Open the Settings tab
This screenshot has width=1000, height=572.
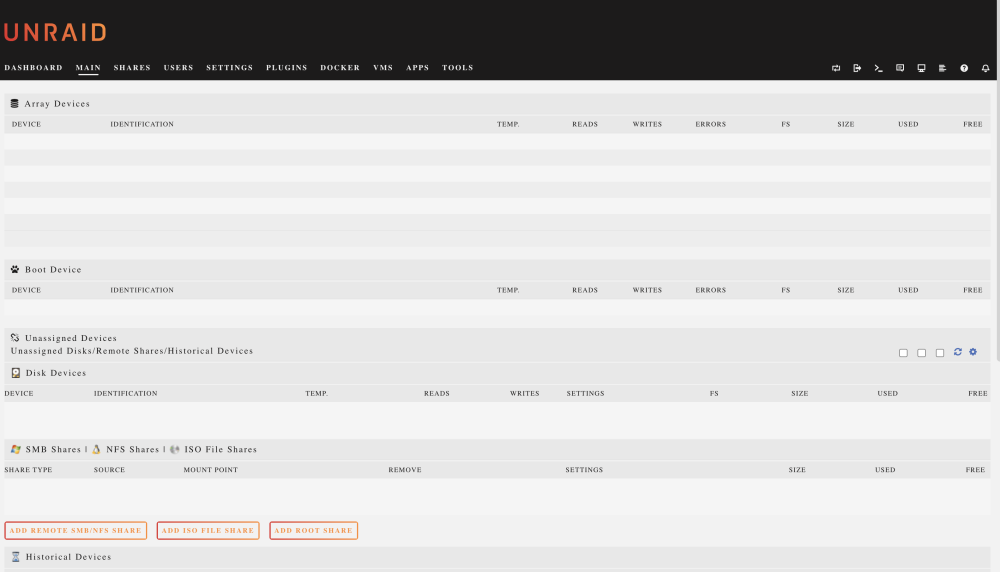(230, 68)
